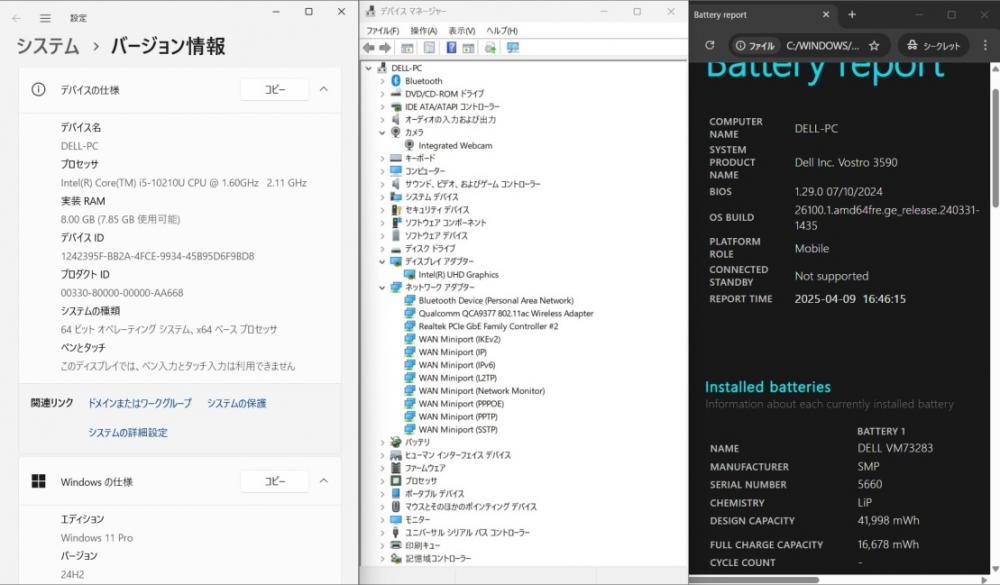
Task: Collapse the カメラ category
Action: [382, 133]
